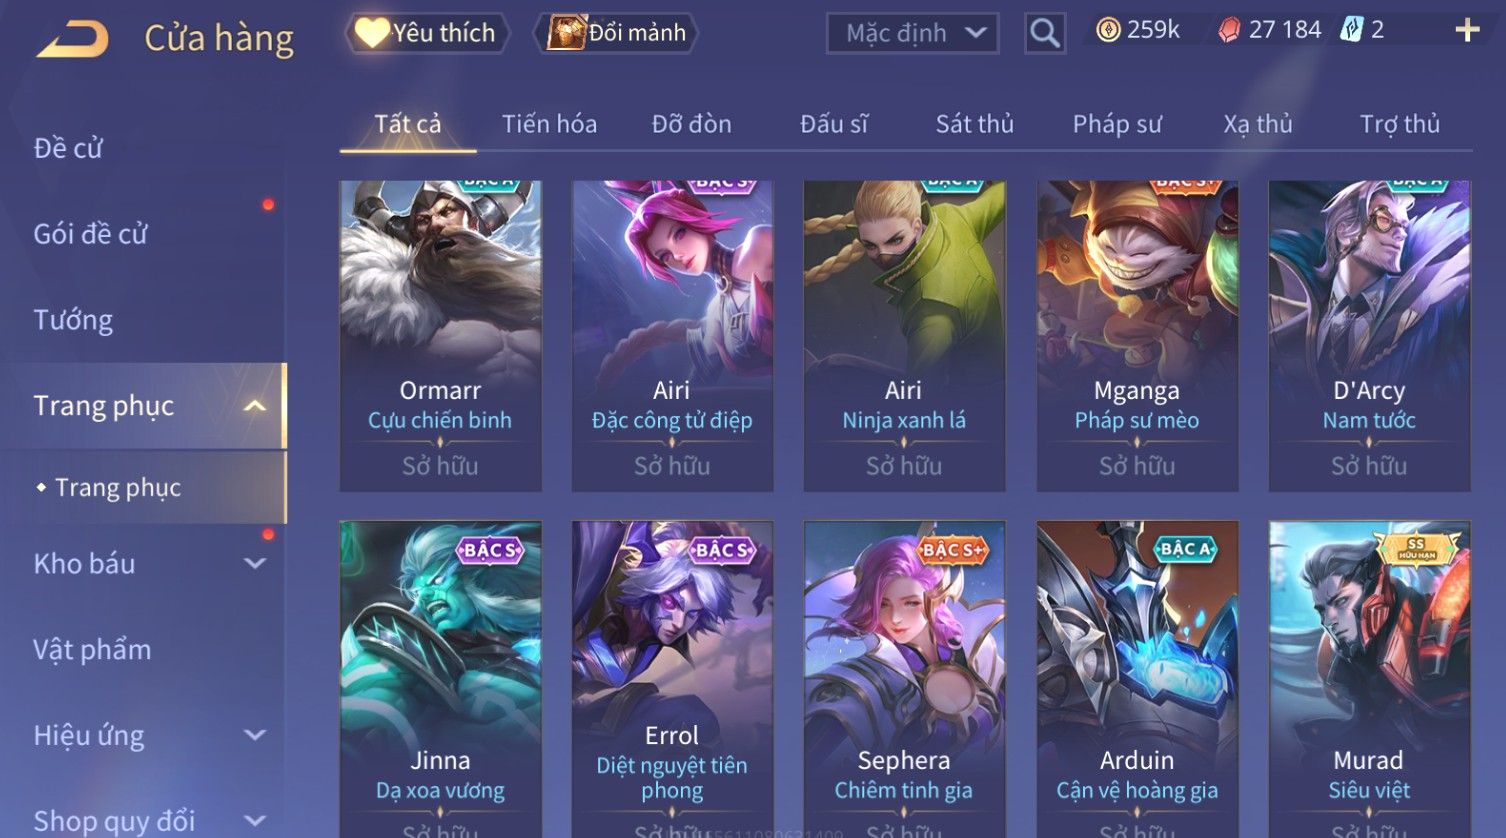The height and width of the screenshot is (838, 1506).
Task: Switch to the Tiến hóa tab
Action: point(549,124)
